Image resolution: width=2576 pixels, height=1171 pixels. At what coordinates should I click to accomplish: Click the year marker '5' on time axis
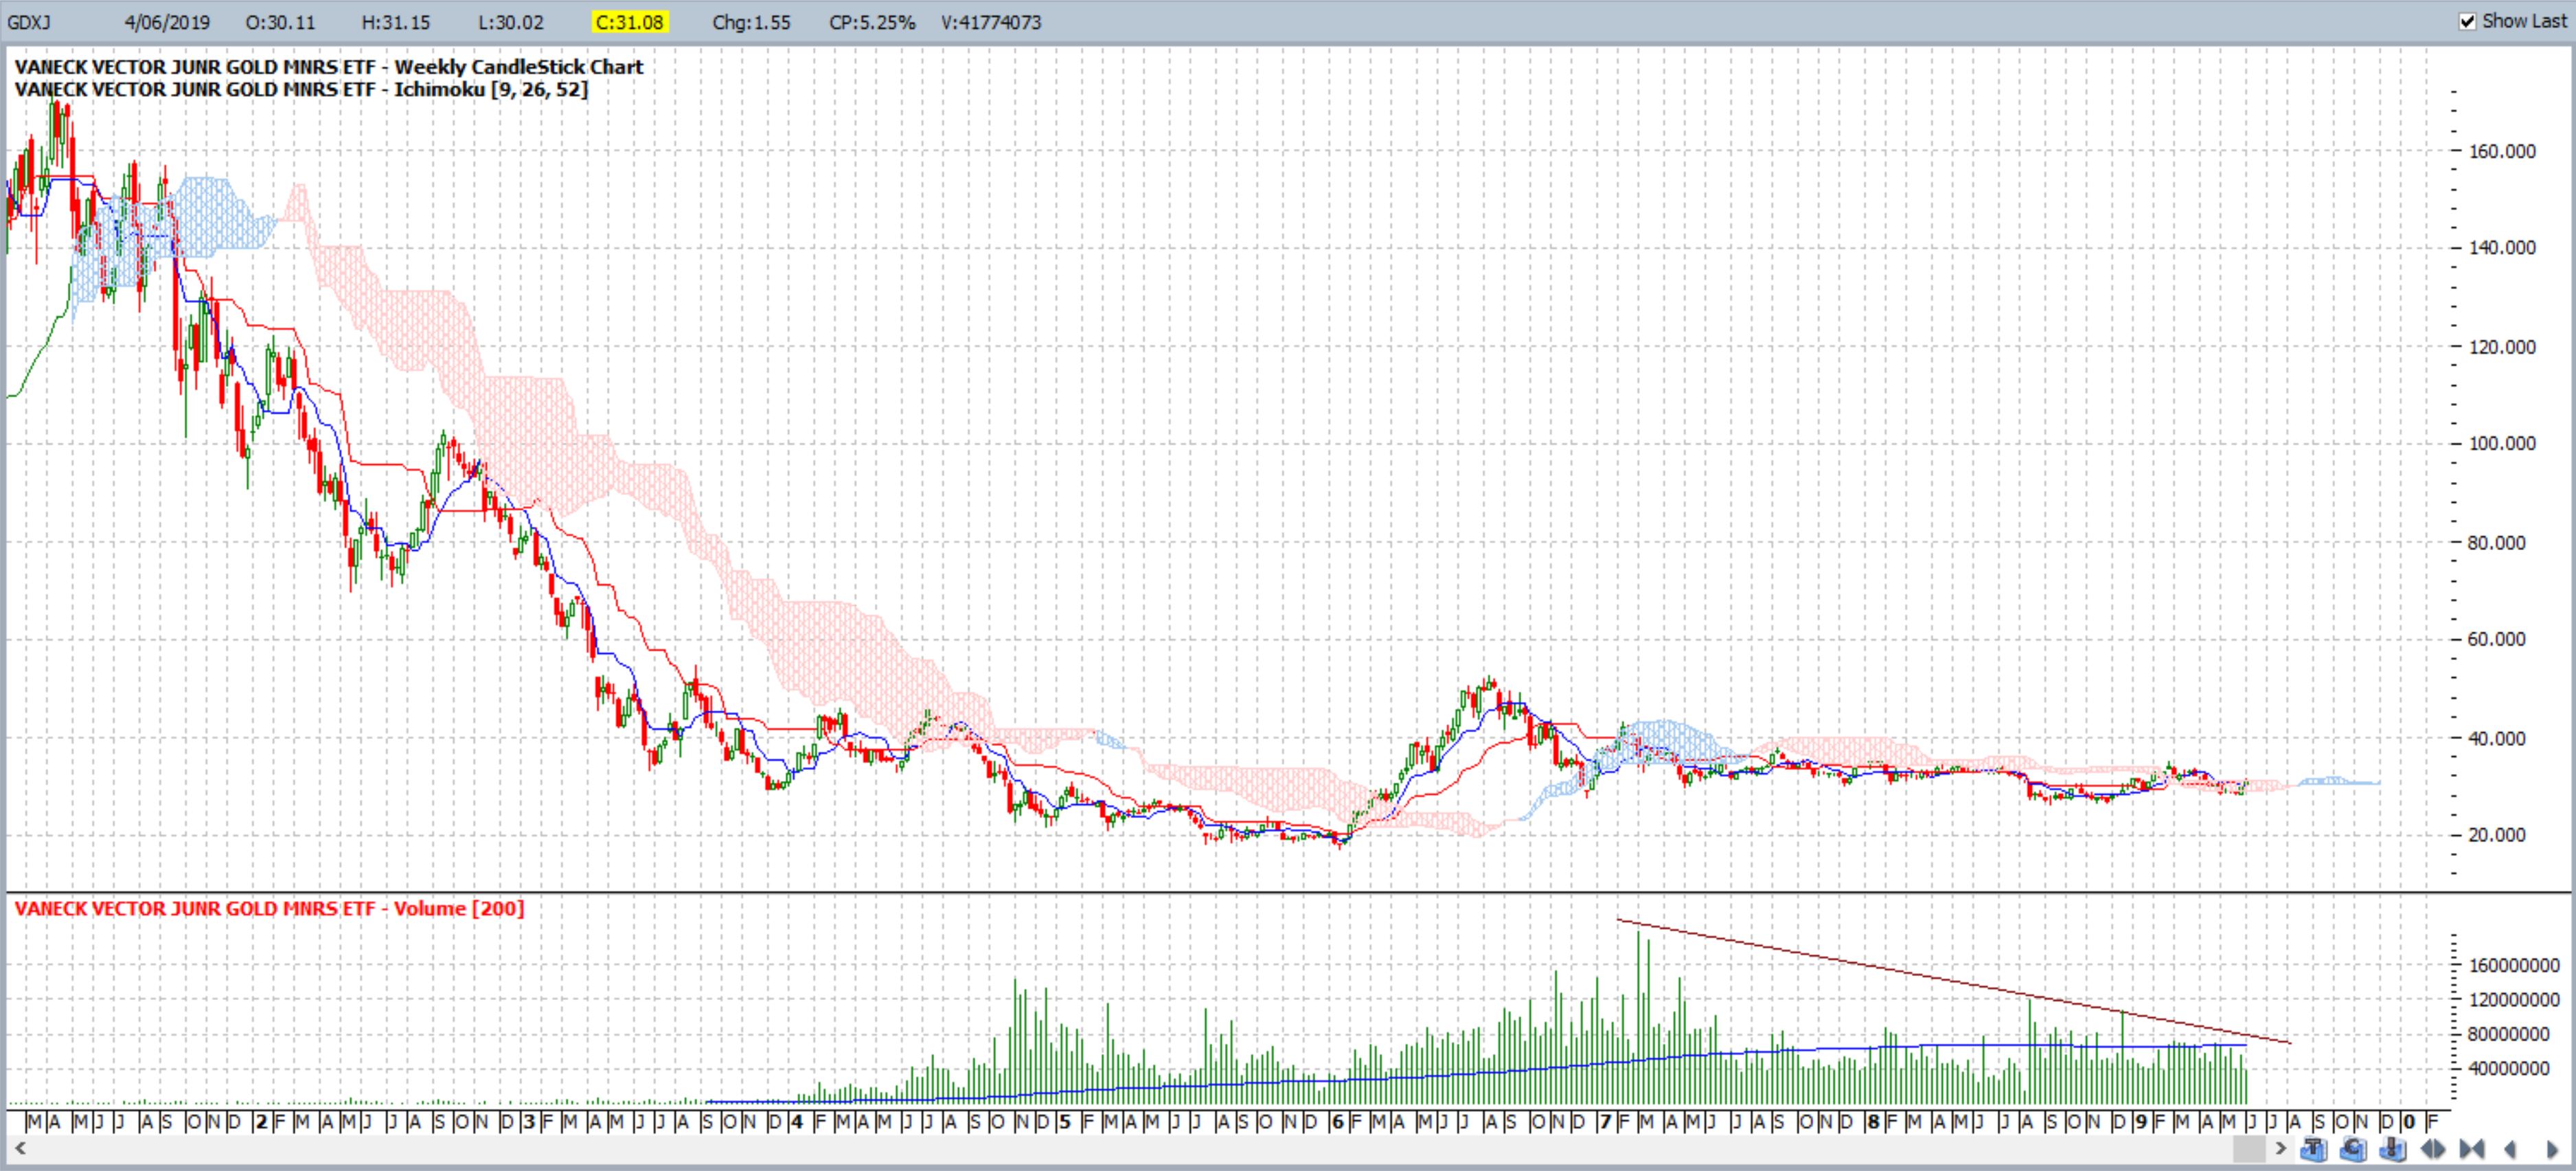coord(1065,1122)
